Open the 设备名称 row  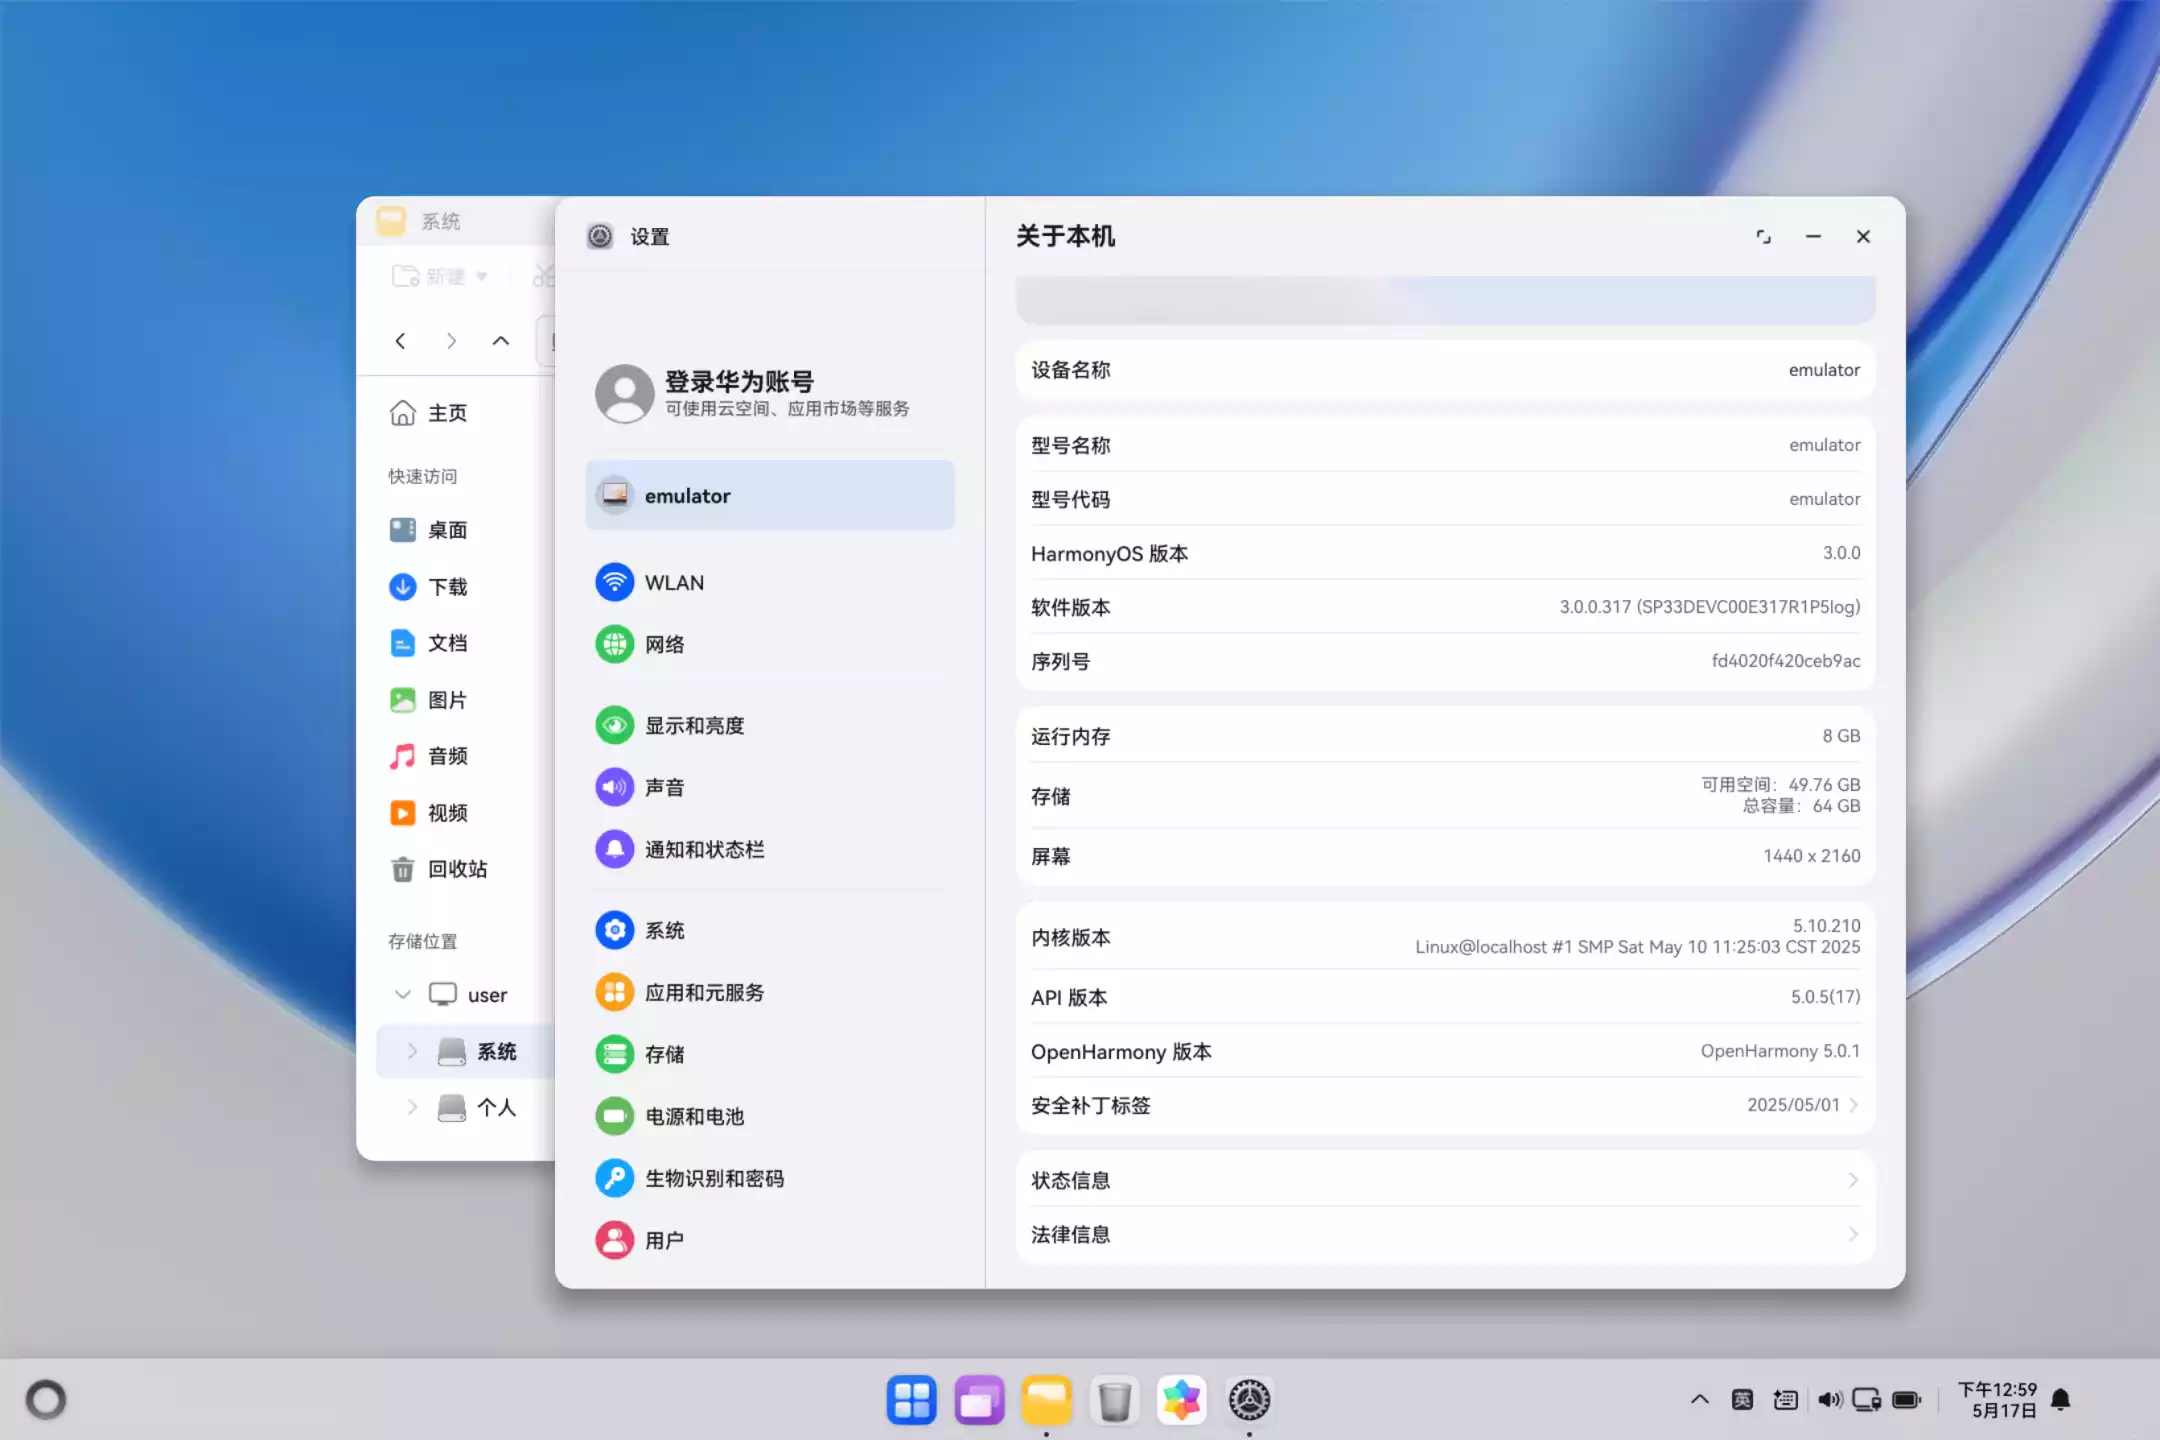pos(1445,370)
